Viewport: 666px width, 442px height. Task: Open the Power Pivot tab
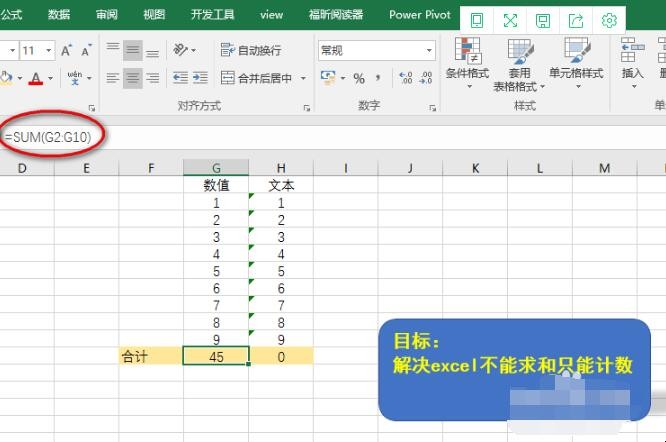[420, 15]
